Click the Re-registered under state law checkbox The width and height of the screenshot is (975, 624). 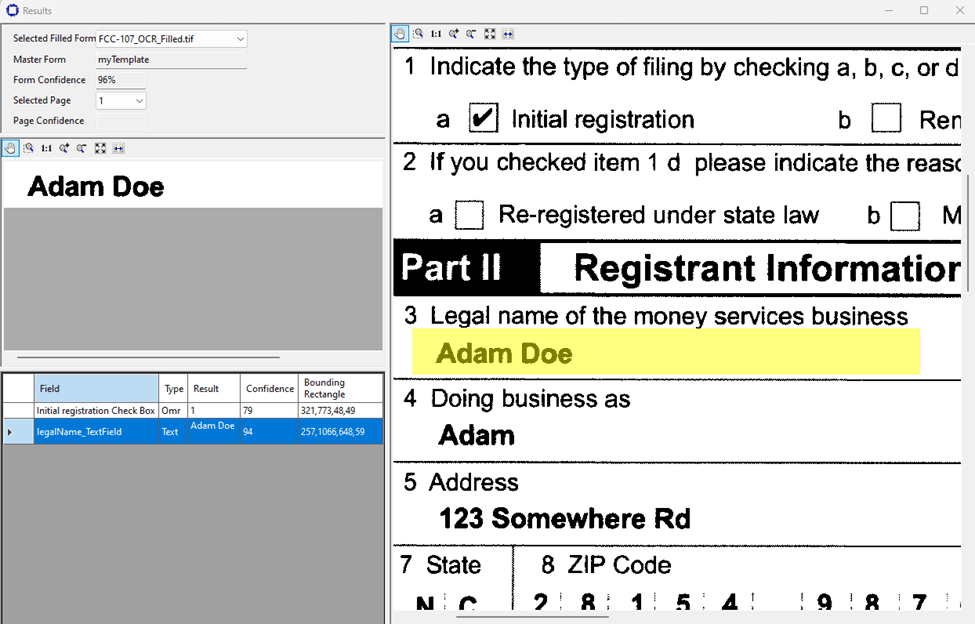coord(469,215)
